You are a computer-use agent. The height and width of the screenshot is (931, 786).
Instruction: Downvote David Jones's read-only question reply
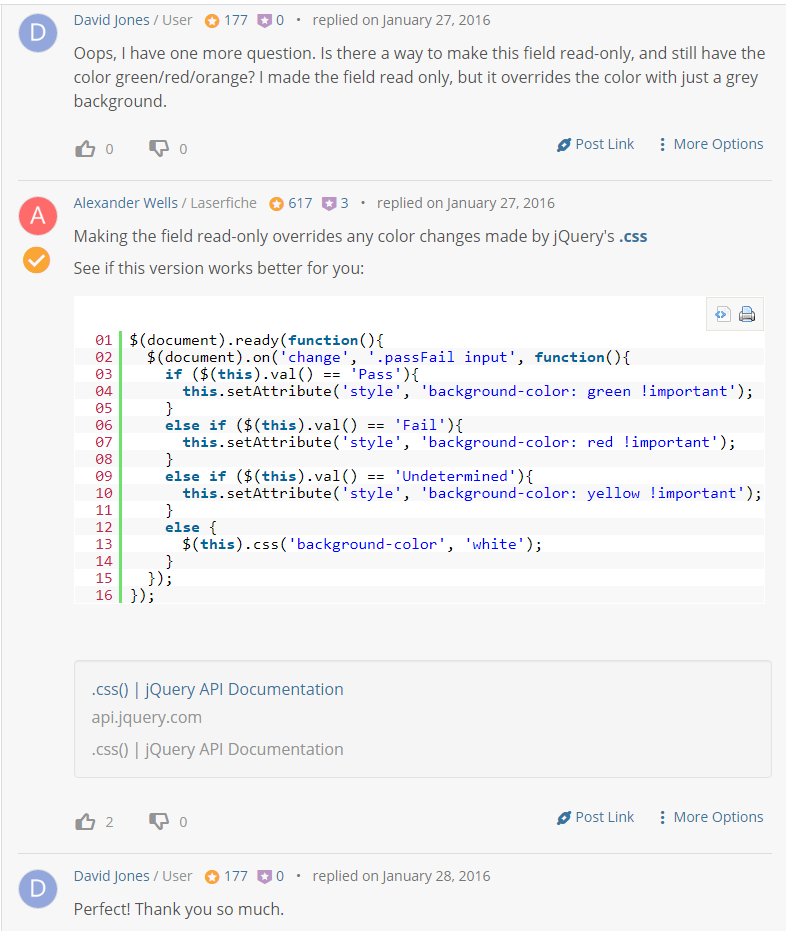click(159, 148)
